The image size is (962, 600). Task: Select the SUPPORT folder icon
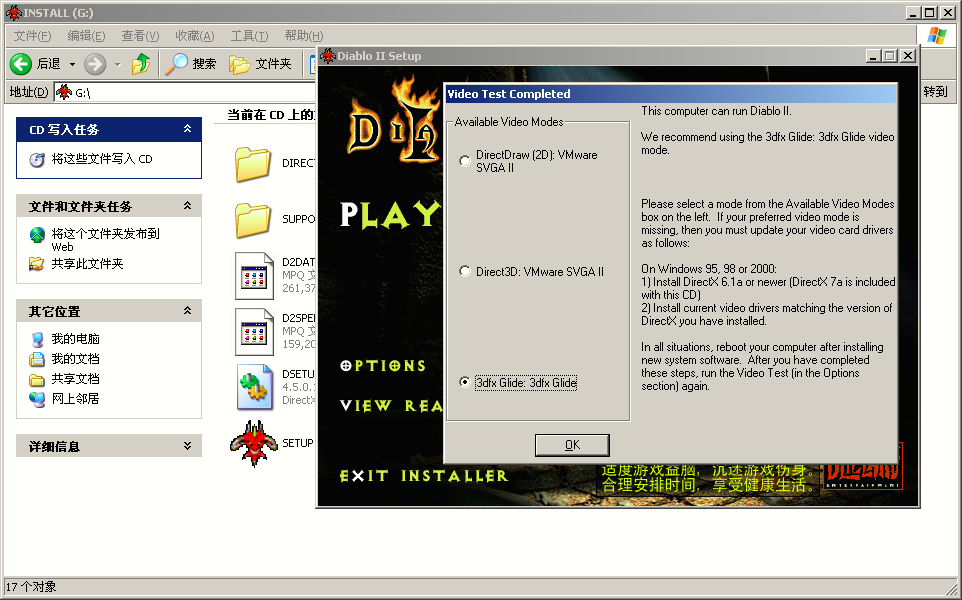[253, 220]
